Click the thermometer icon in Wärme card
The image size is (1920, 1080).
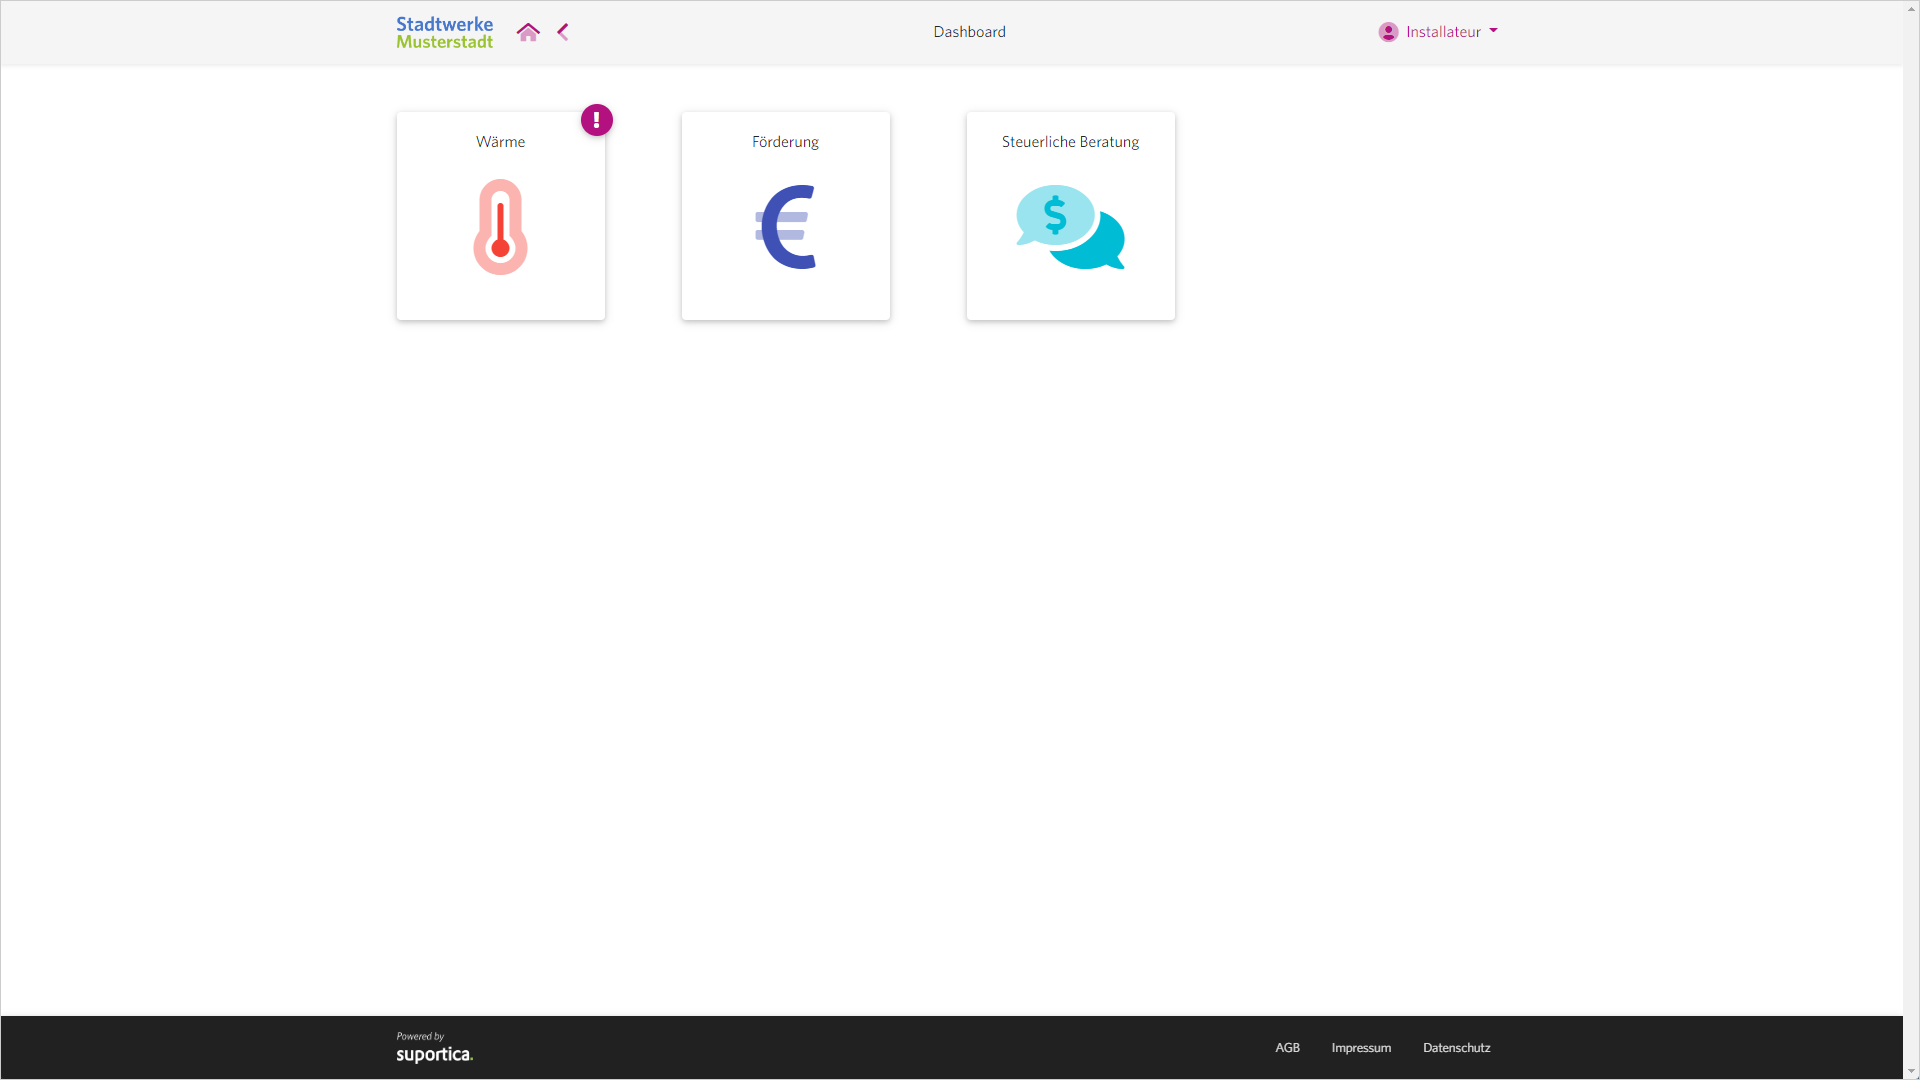pos(500,227)
